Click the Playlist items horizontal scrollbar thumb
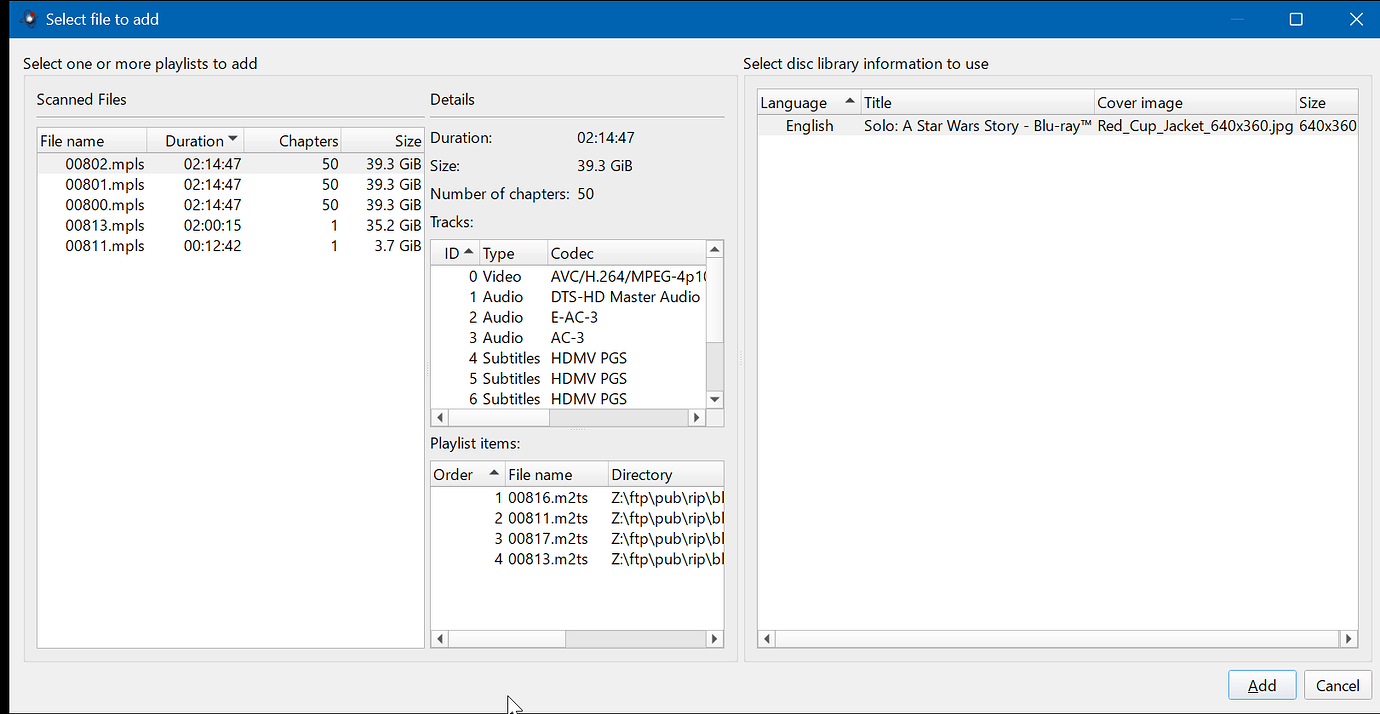This screenshot has height=714, width=1380. (x=505, y=639)
